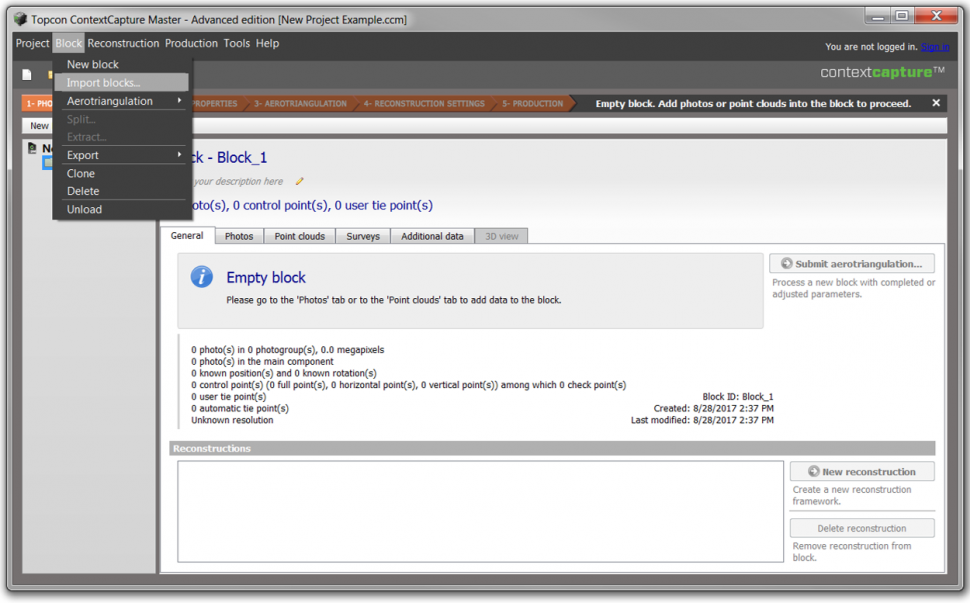Image resolution: width=970 pixels, height=603 pixels.
Task: Click the Reconstructions section header
Action: pos(552,448)
